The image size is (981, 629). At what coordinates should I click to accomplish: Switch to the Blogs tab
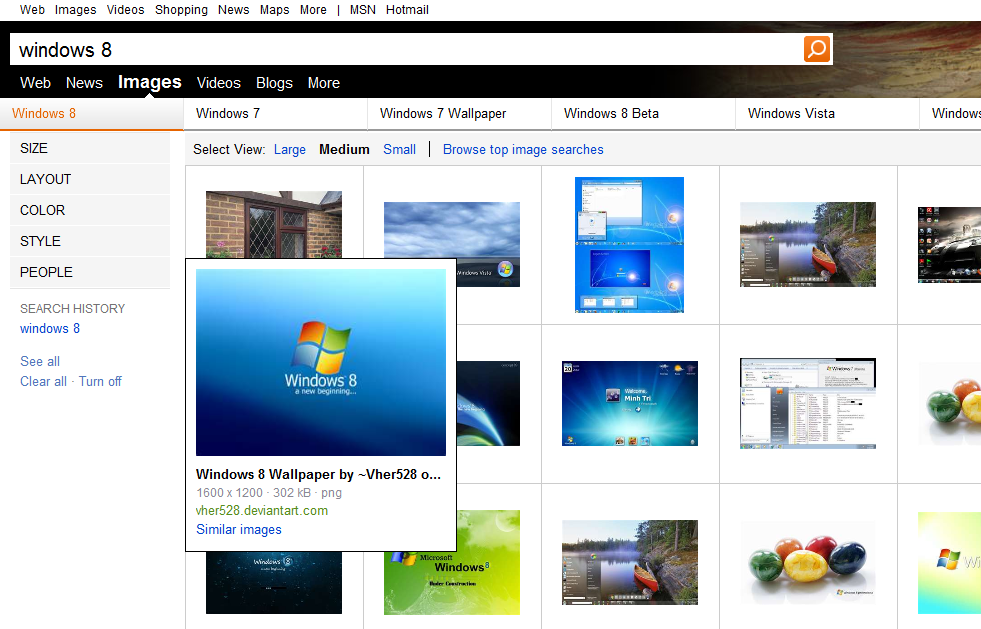click(274, 83)
